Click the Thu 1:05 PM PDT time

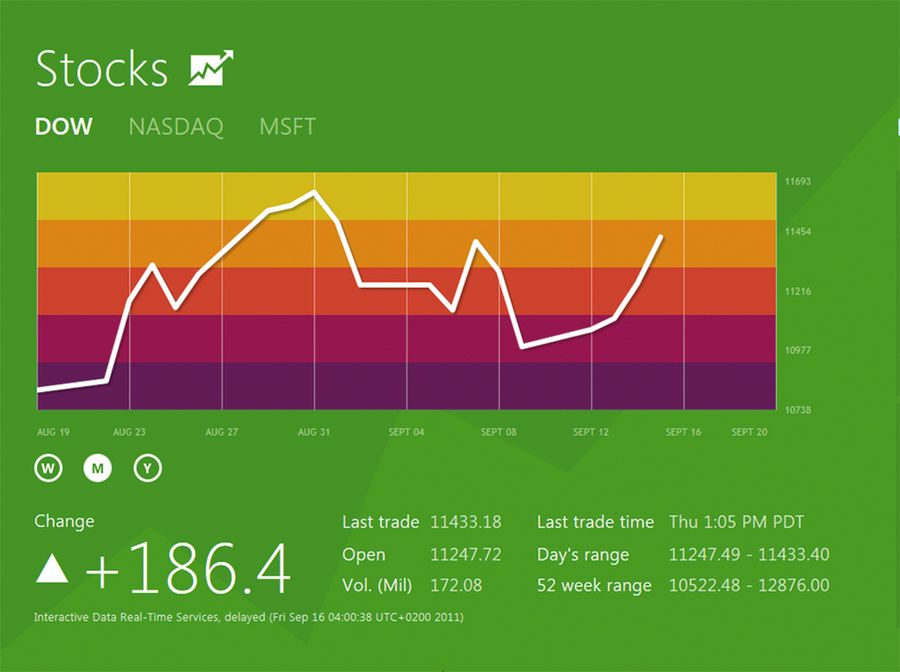pos(736,522)
